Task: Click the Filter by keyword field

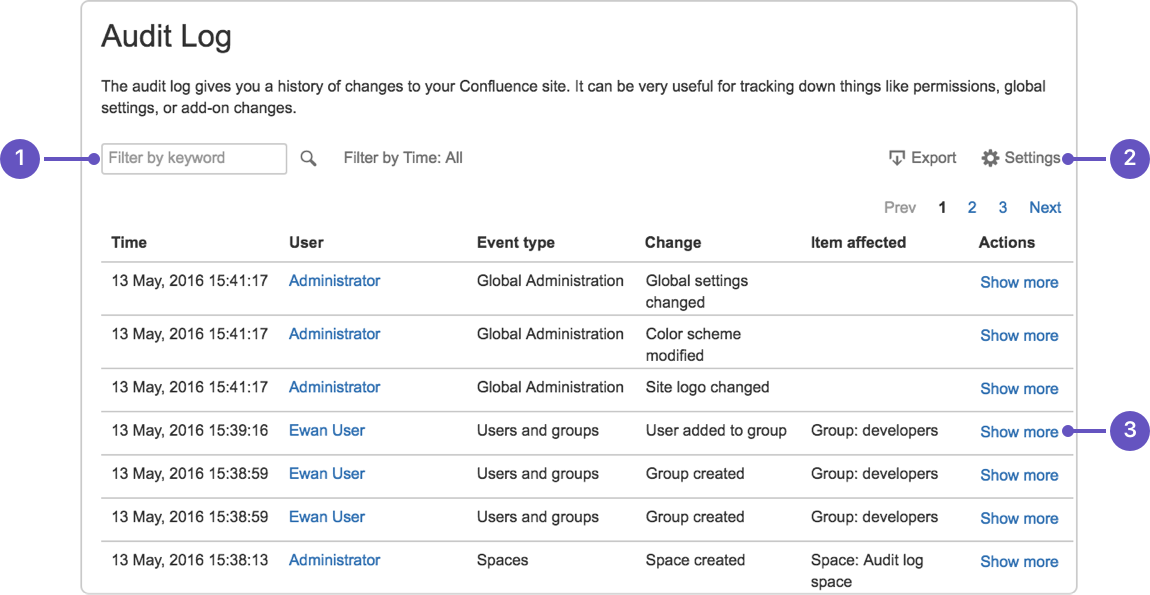Action: tap(194, 158)
